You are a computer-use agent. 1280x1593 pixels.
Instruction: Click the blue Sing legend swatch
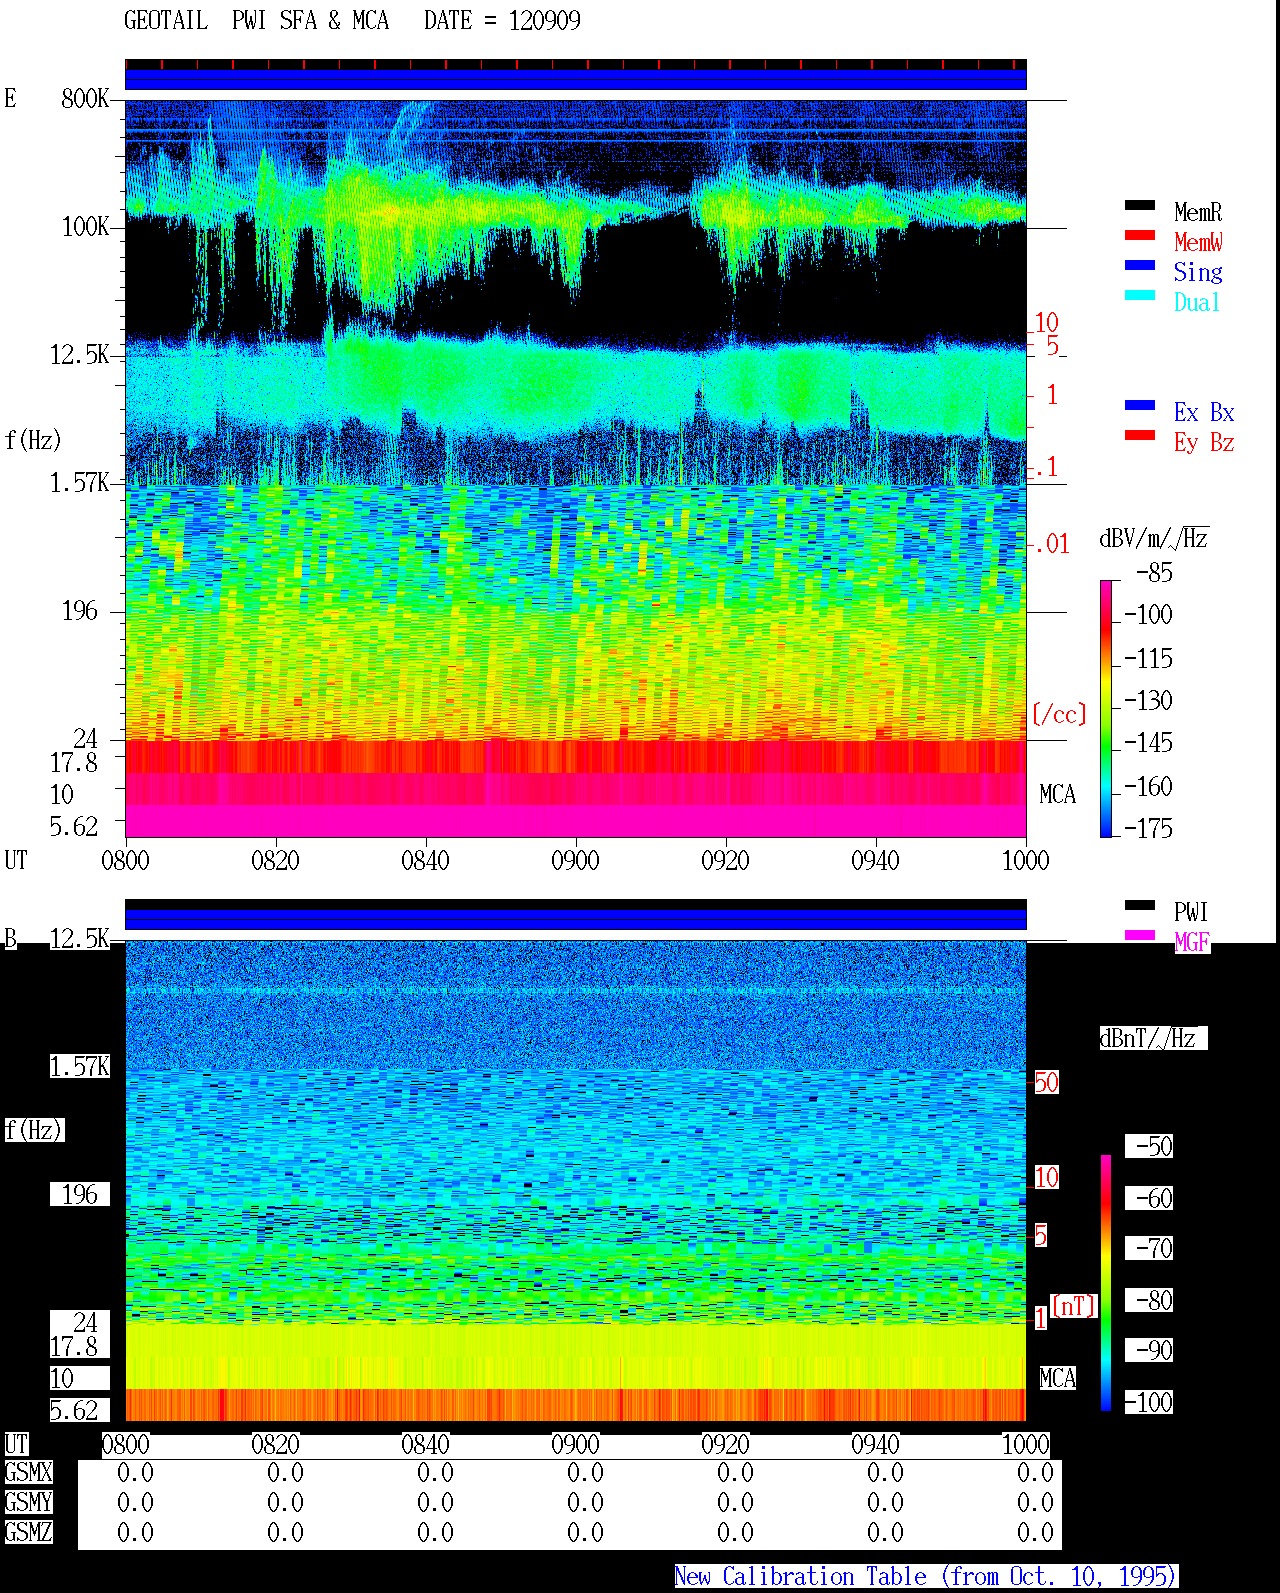[x=1139, y=266]
